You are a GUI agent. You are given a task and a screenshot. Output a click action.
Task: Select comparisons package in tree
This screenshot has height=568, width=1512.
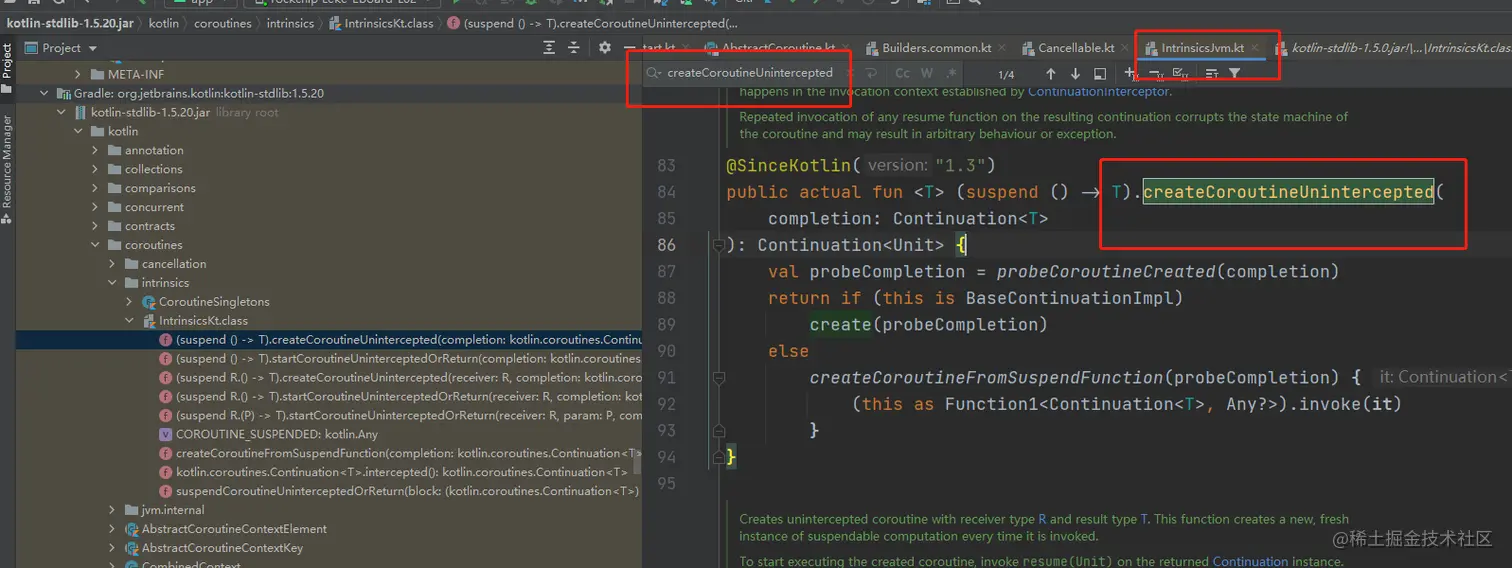tap(150, 188)
